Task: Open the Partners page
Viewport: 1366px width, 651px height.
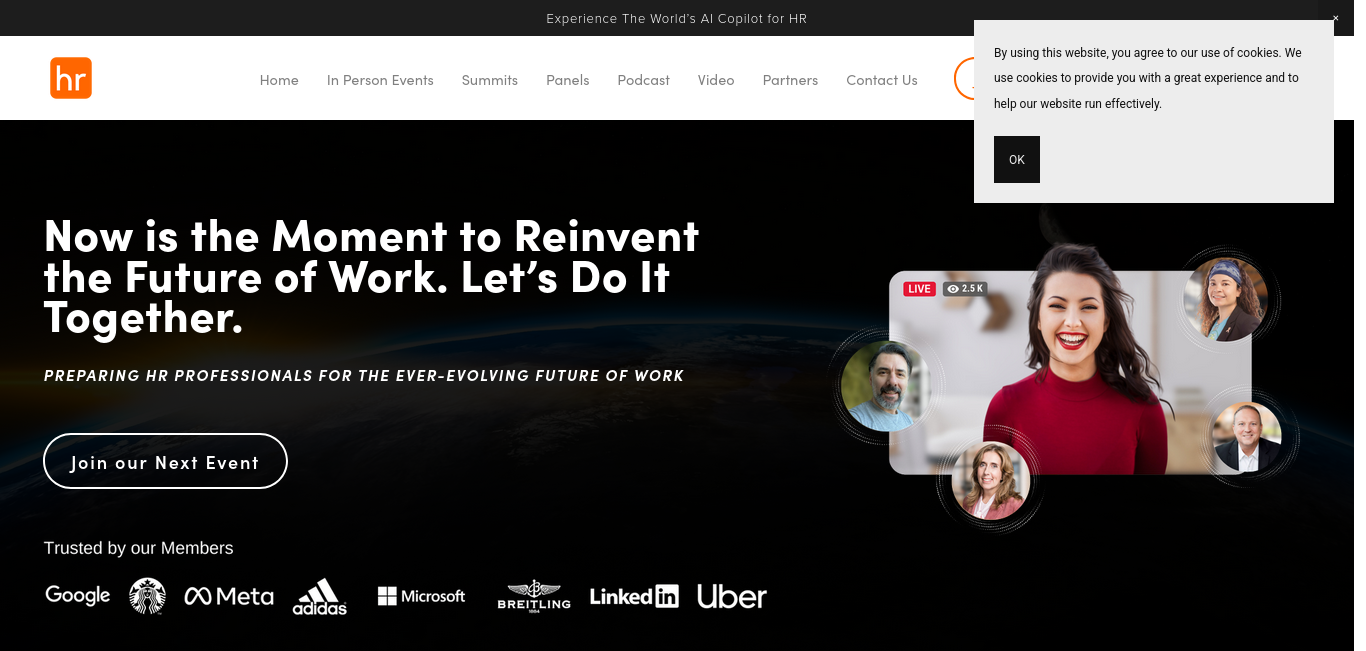Action: click(x=790, y=80)
